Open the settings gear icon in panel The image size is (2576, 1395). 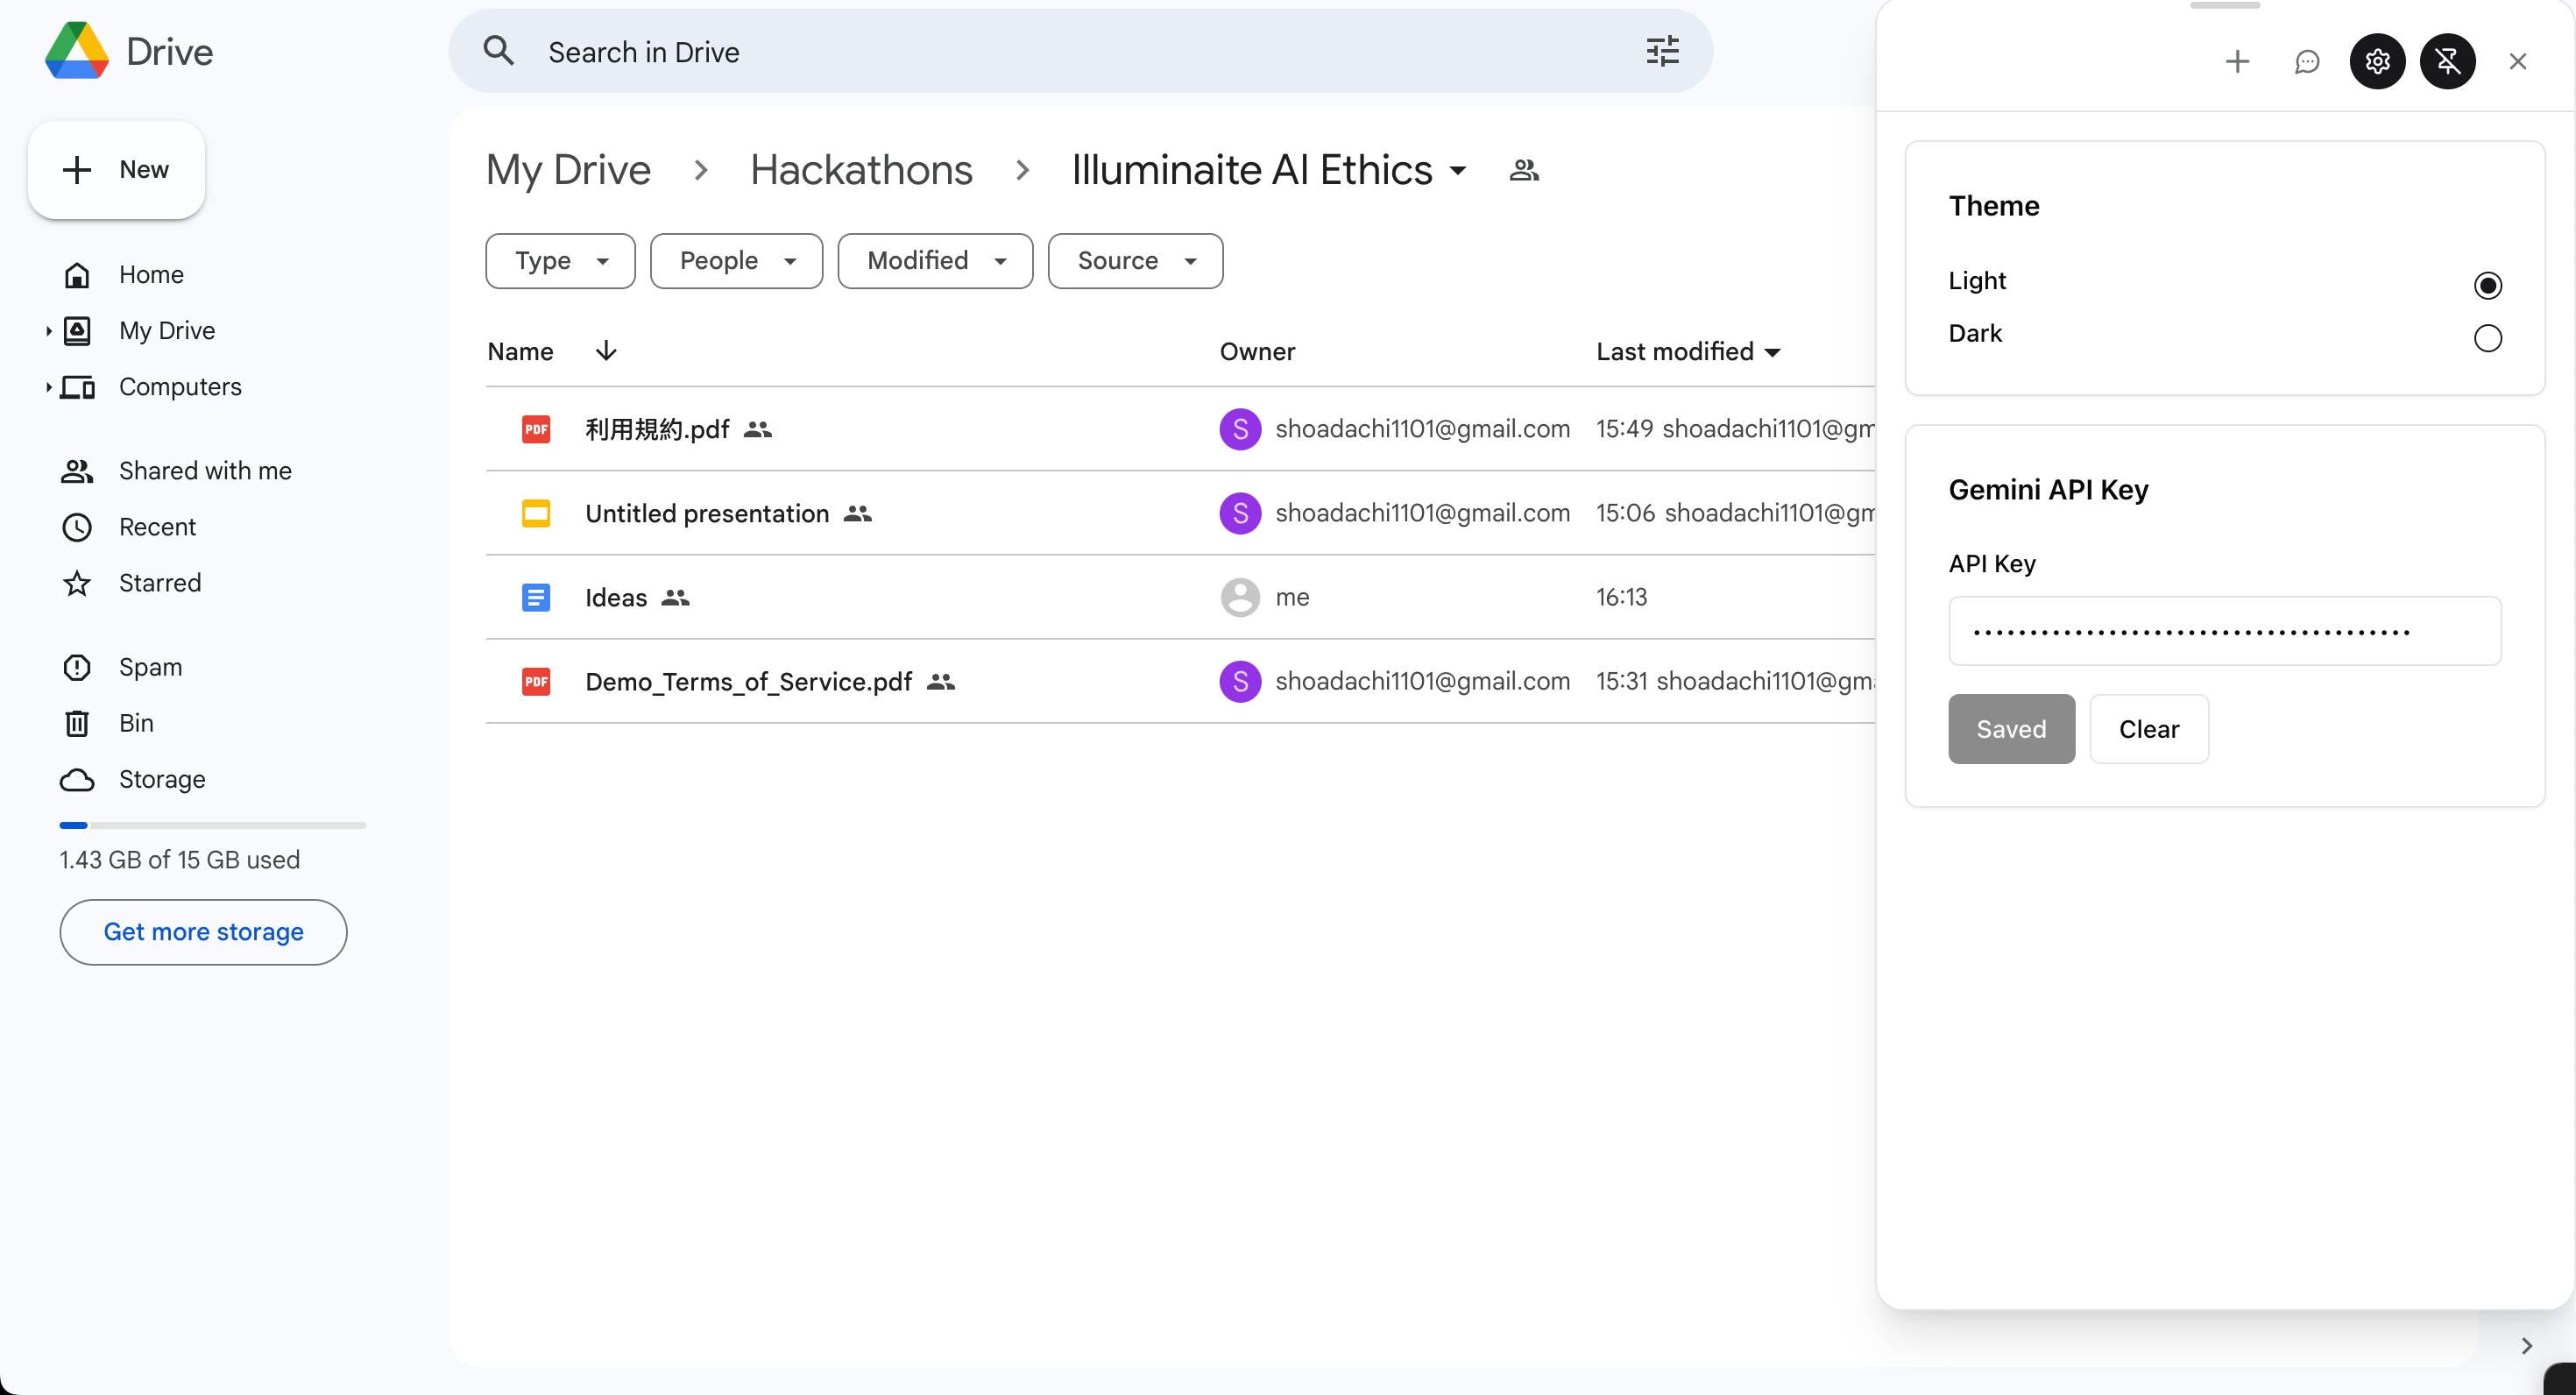[2377, 62]
